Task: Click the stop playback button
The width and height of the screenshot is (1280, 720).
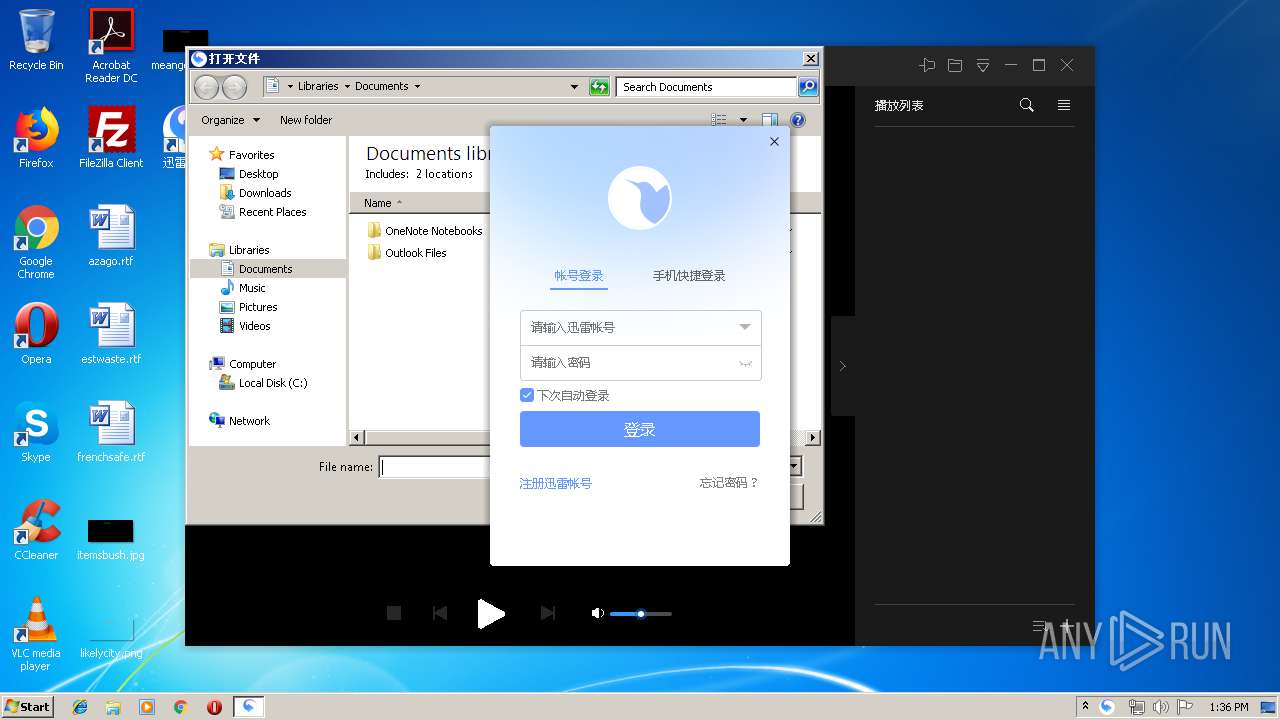Action: [x=394, y=613]
